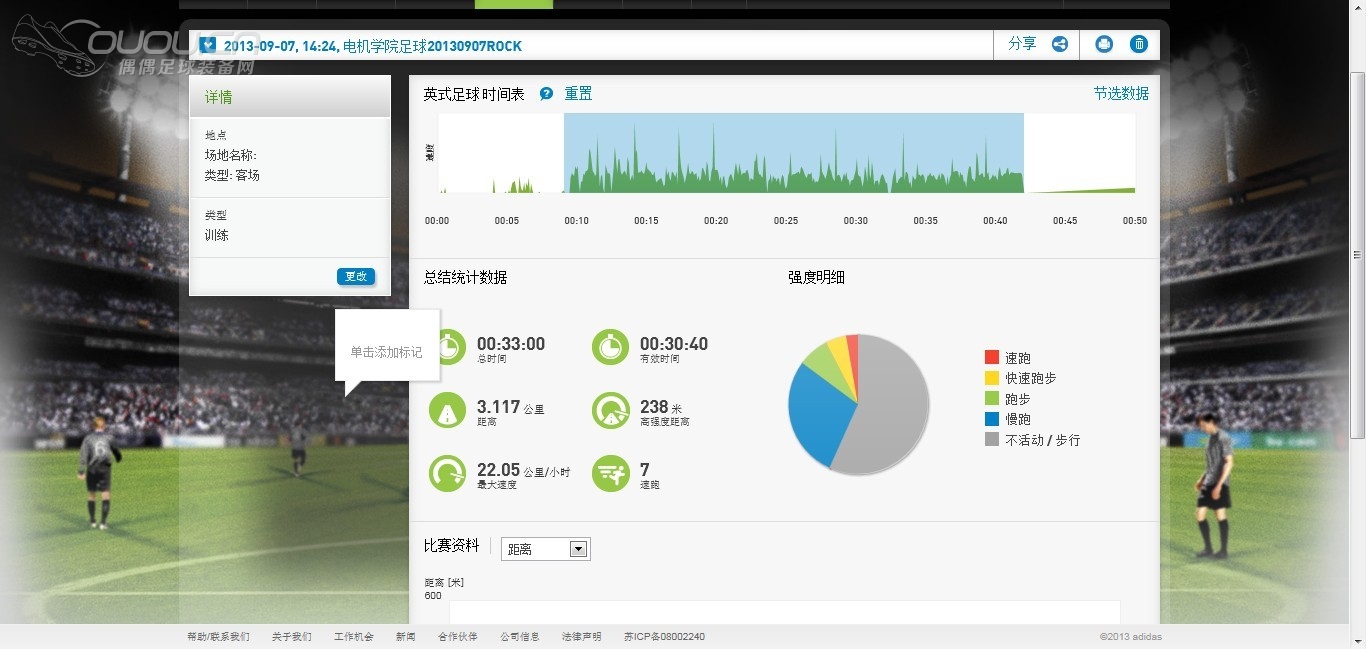The width and height of the screenshot is (1366, 649).
Task: Click the max speed gauge icon
Action: pos(448,473)
